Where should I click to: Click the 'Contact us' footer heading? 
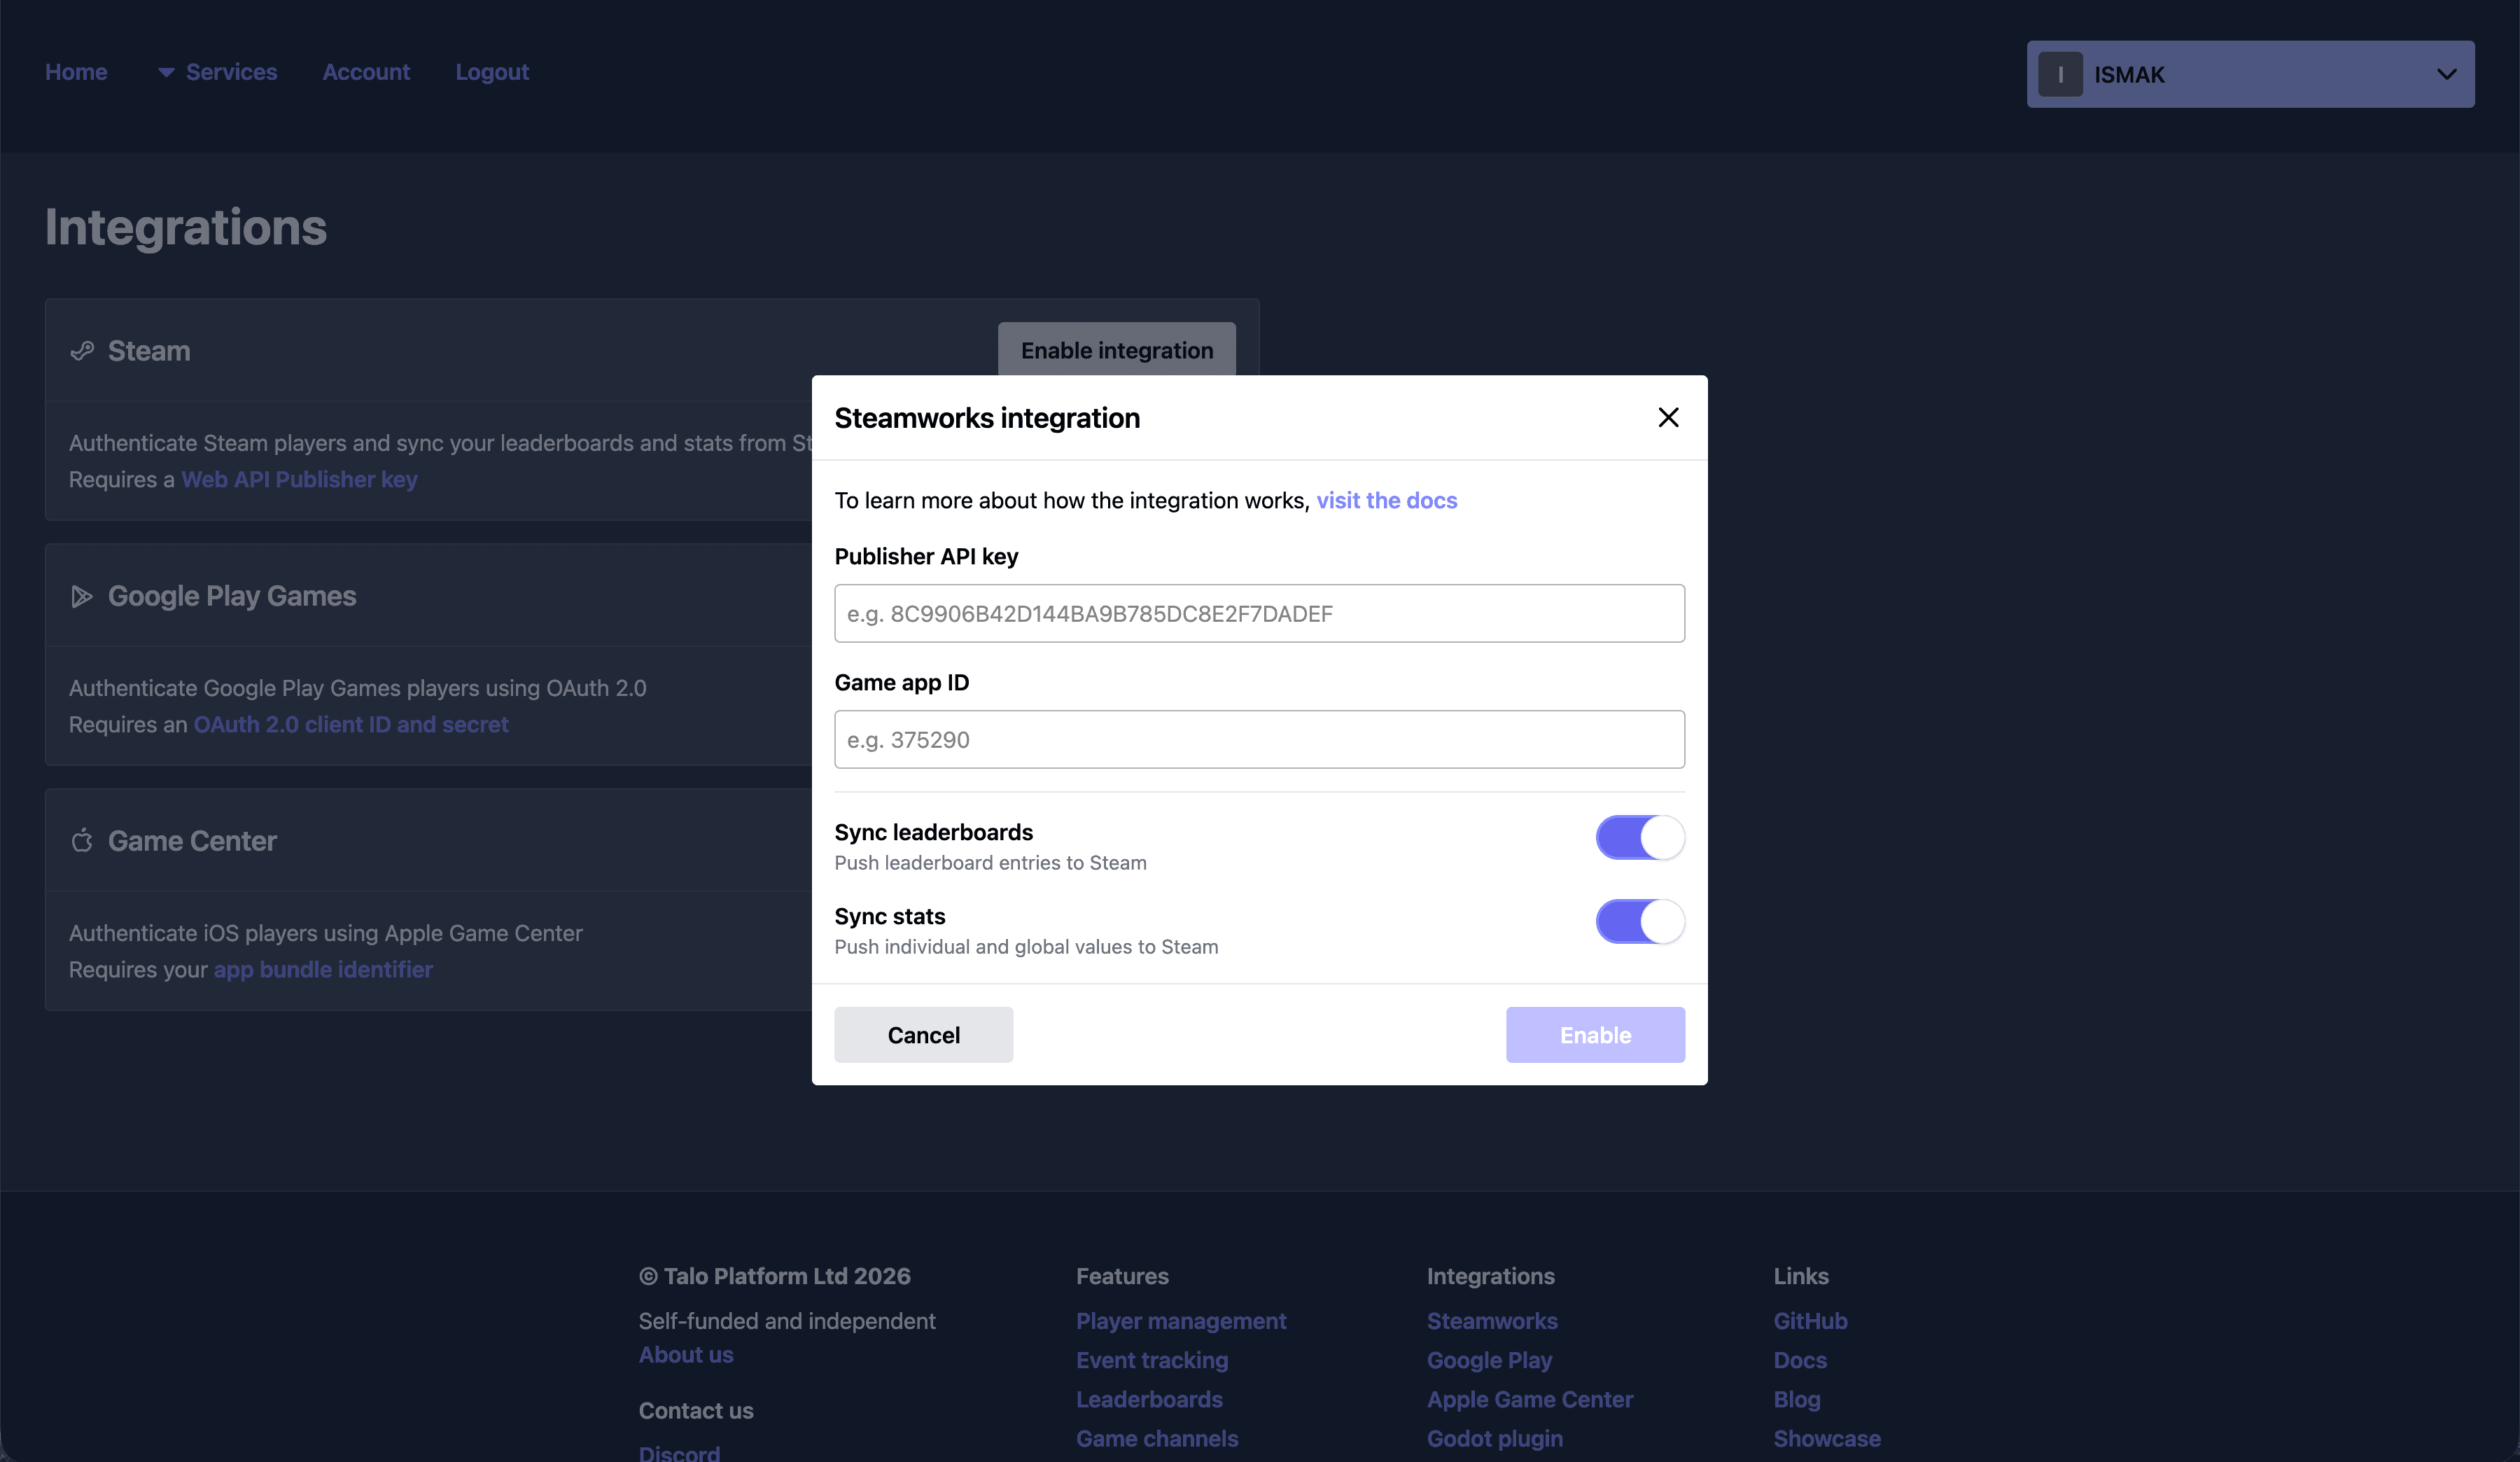click(x=696, y=1410)
